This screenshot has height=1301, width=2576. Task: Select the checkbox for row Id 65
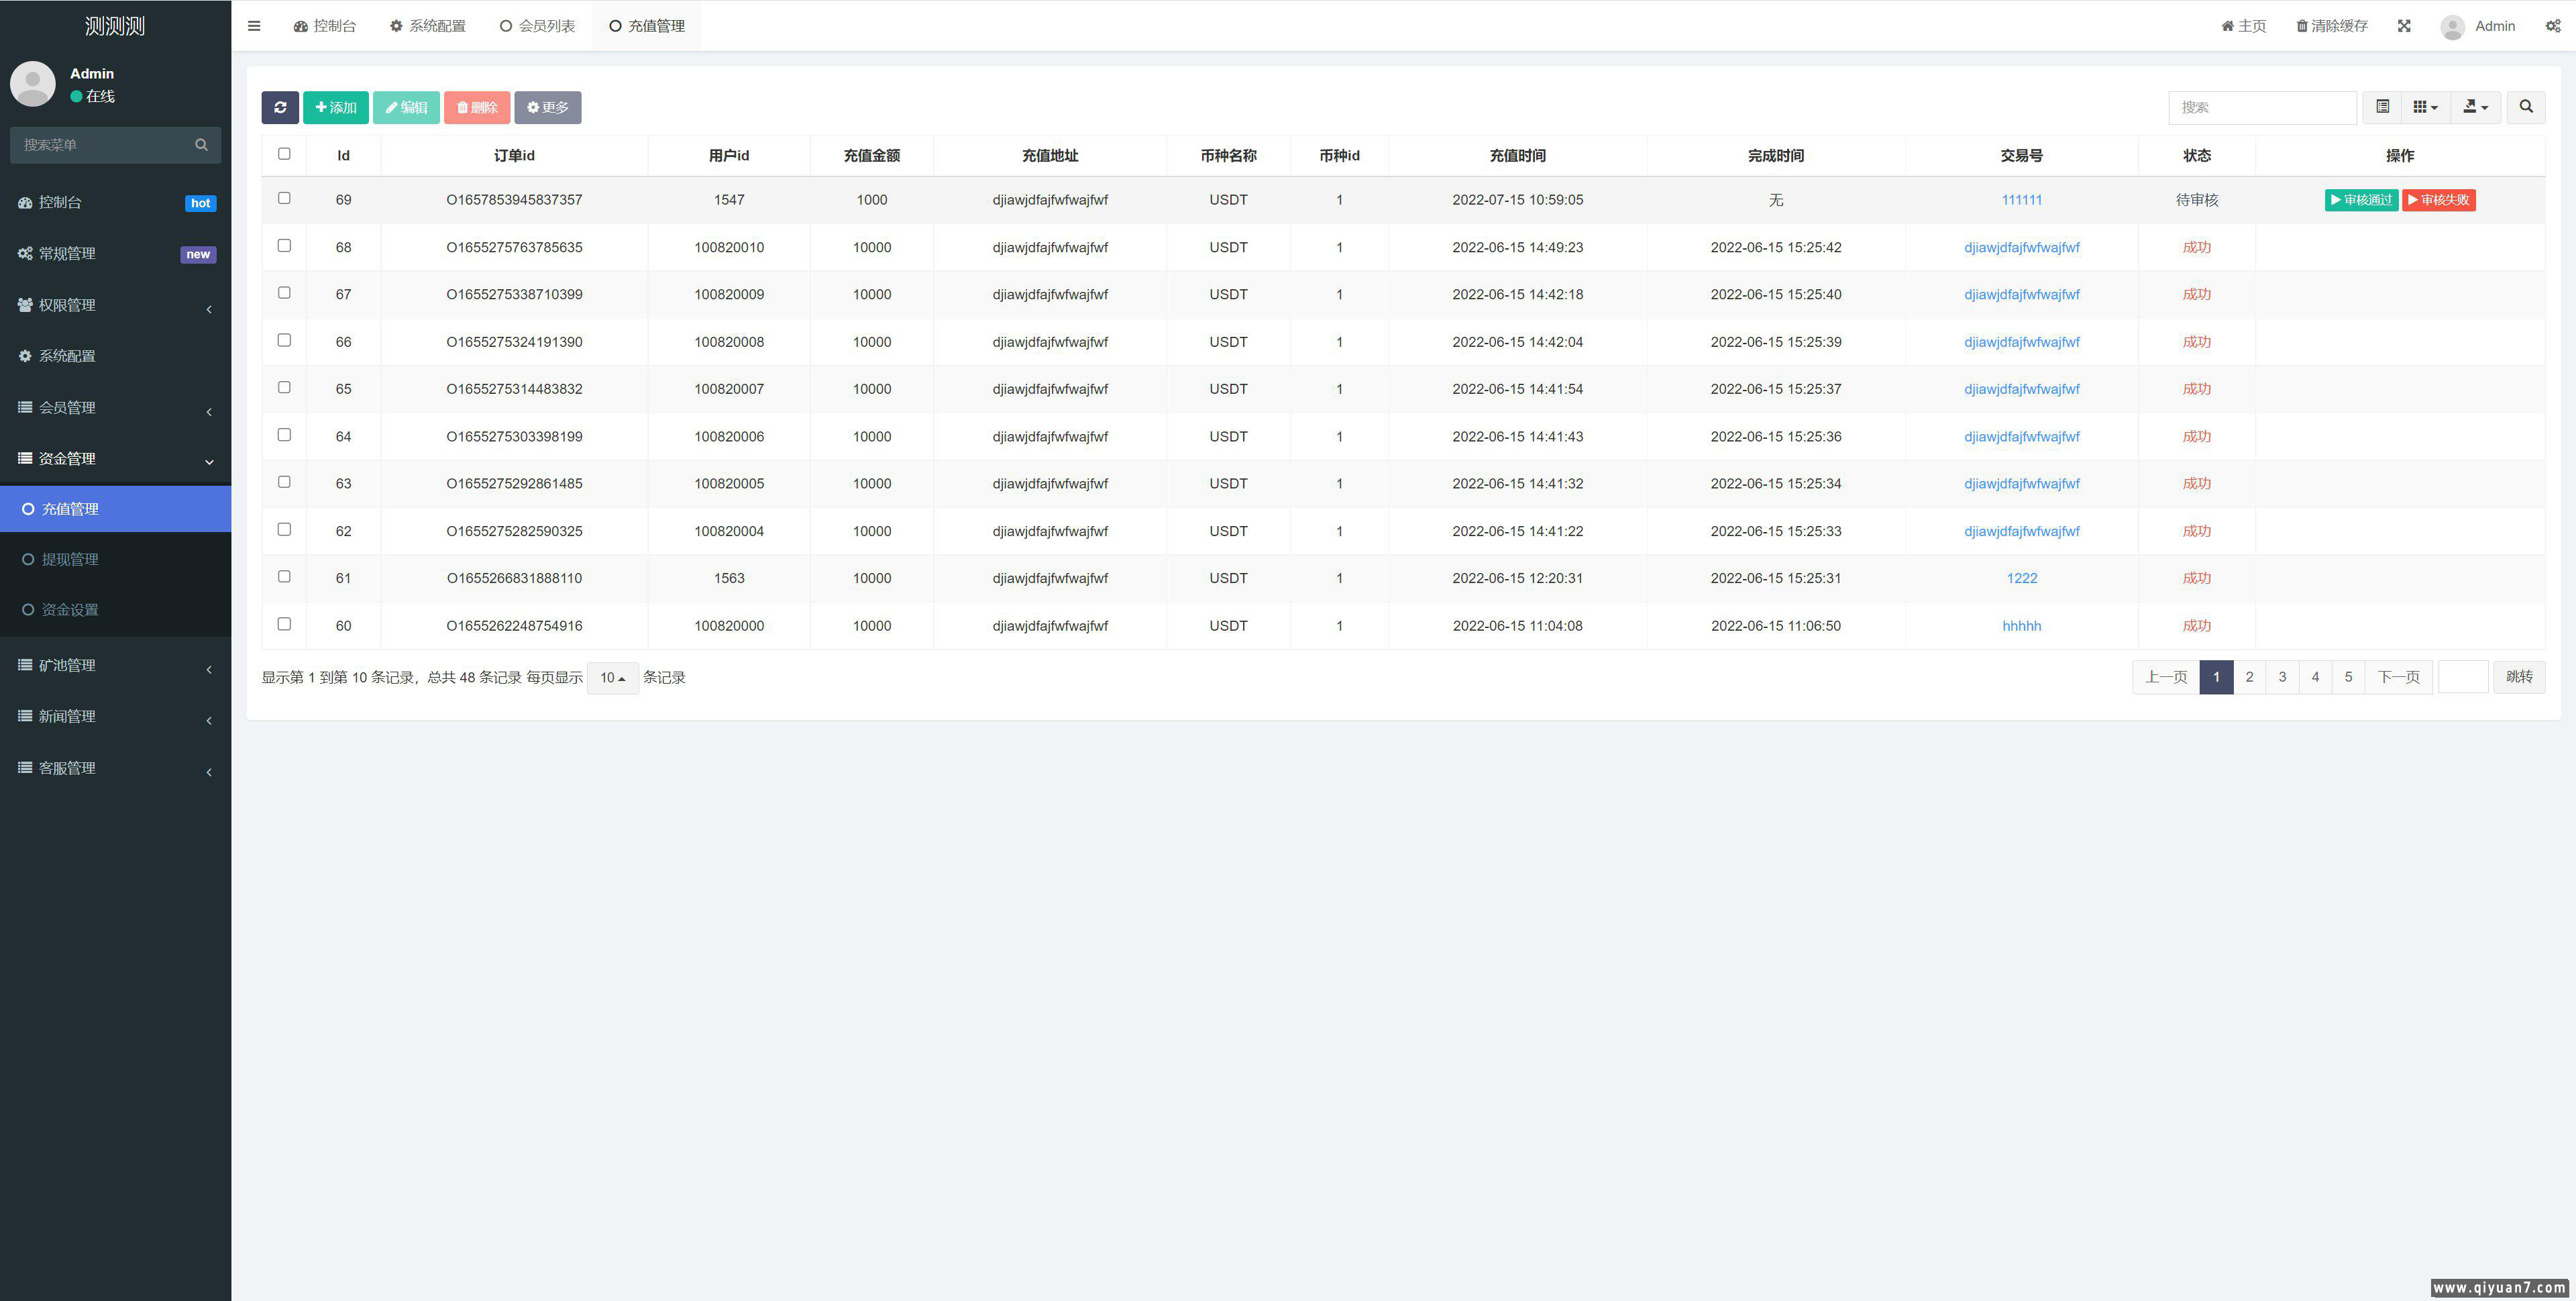point(284,387)
